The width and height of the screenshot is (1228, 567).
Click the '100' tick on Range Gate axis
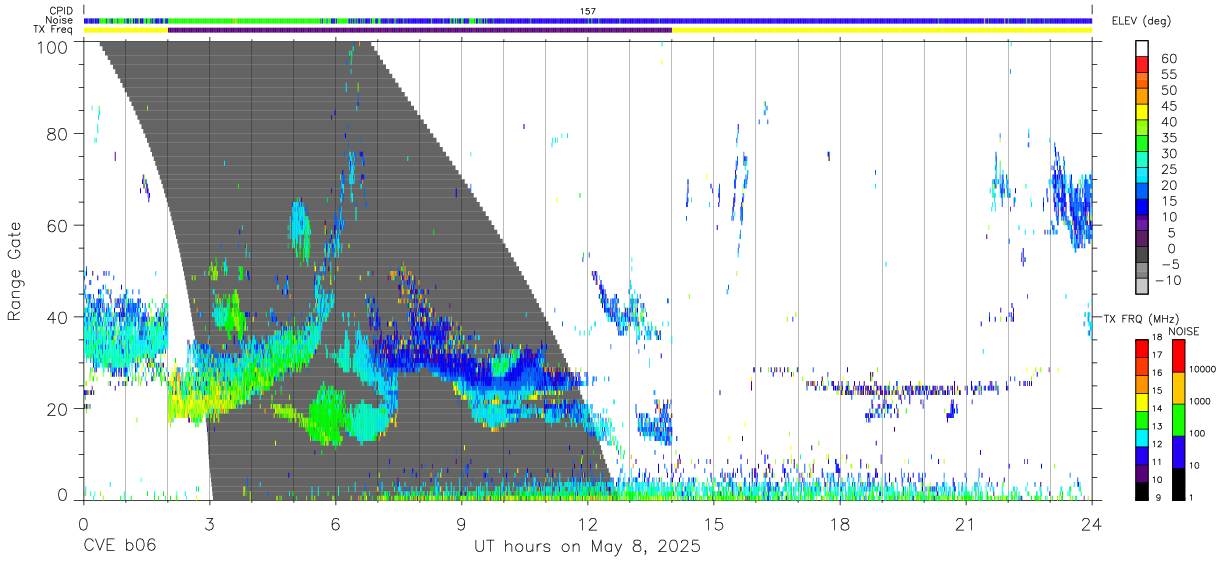52,46
